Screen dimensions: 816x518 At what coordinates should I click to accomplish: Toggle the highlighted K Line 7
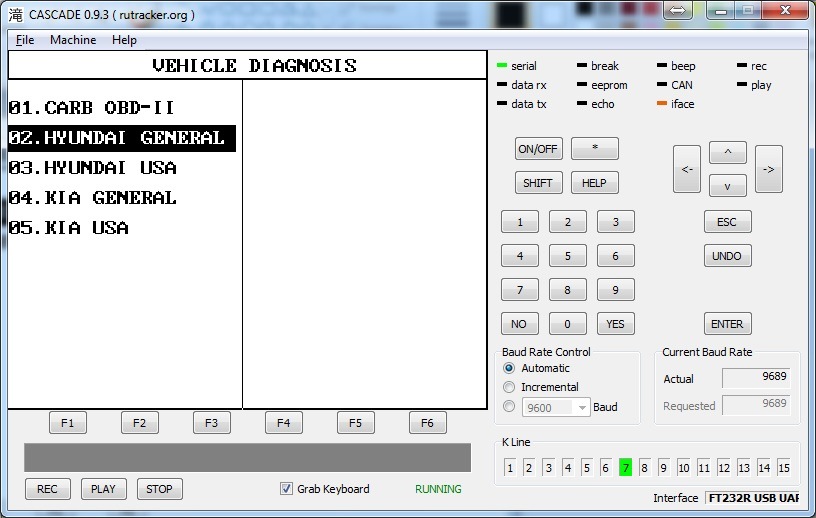[626, 468]
